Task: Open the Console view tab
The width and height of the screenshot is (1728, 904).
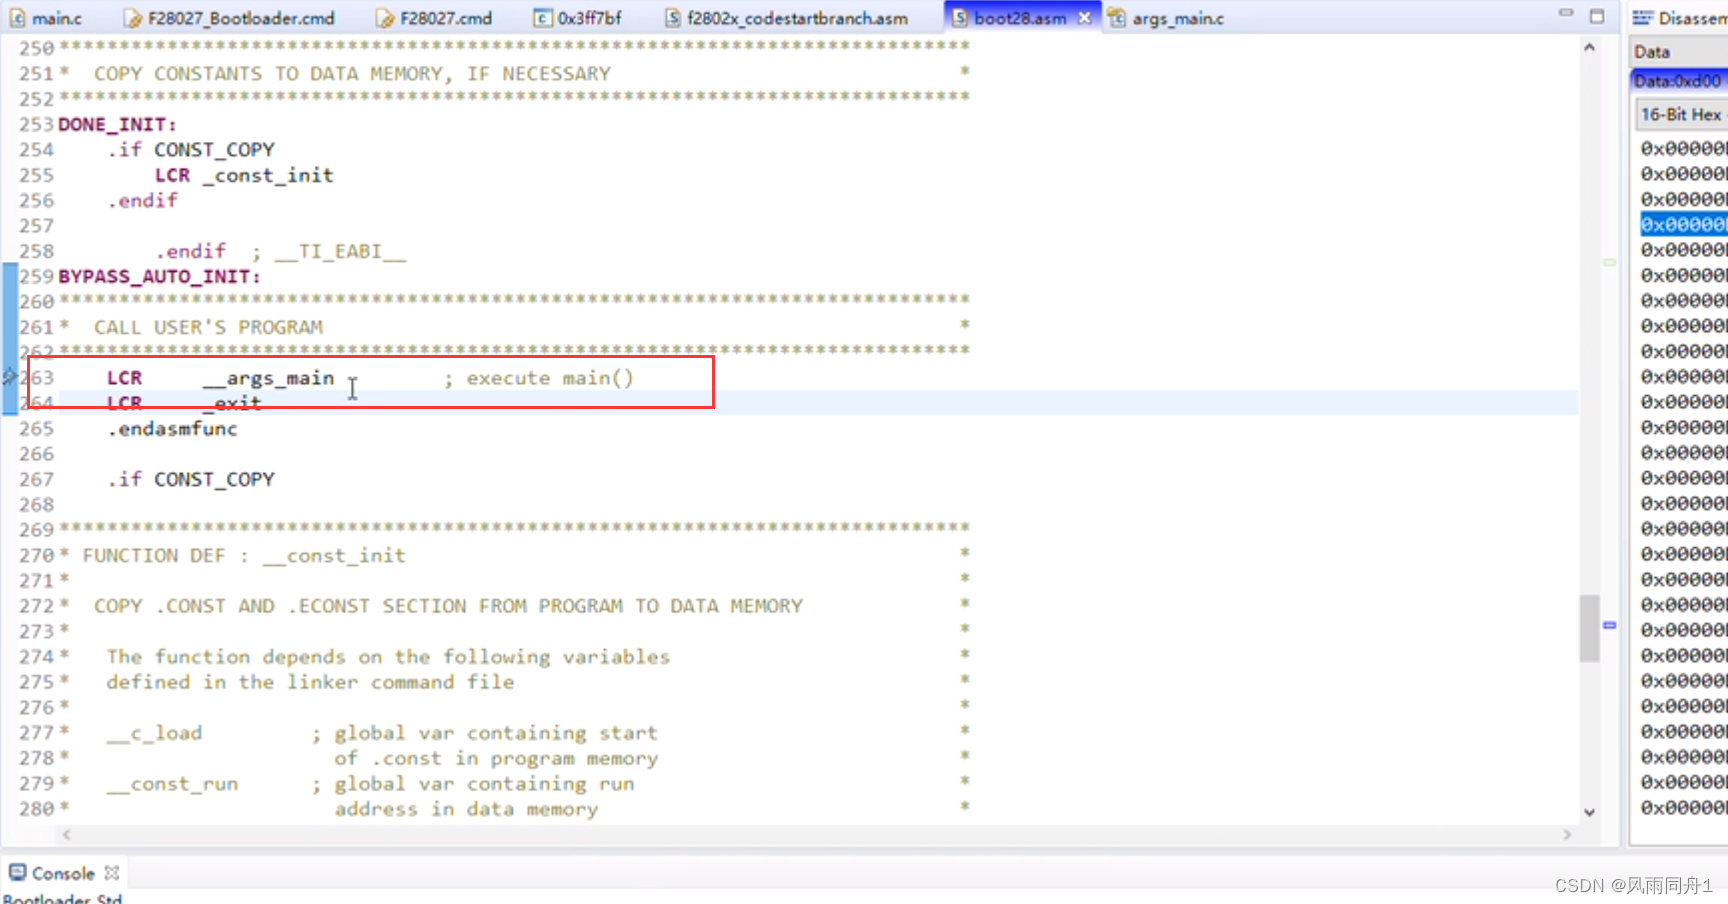Action: 63,873
